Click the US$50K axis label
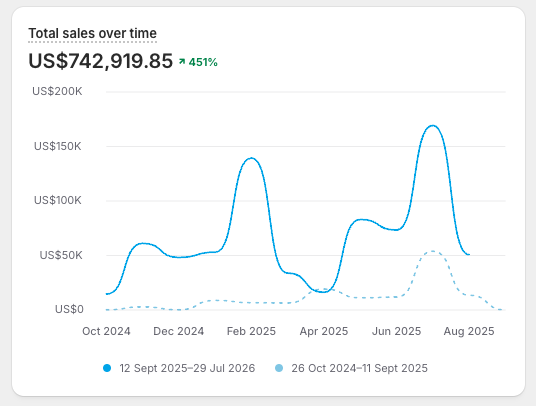Screen dimensions: 536x406 [x=61, y=255]
